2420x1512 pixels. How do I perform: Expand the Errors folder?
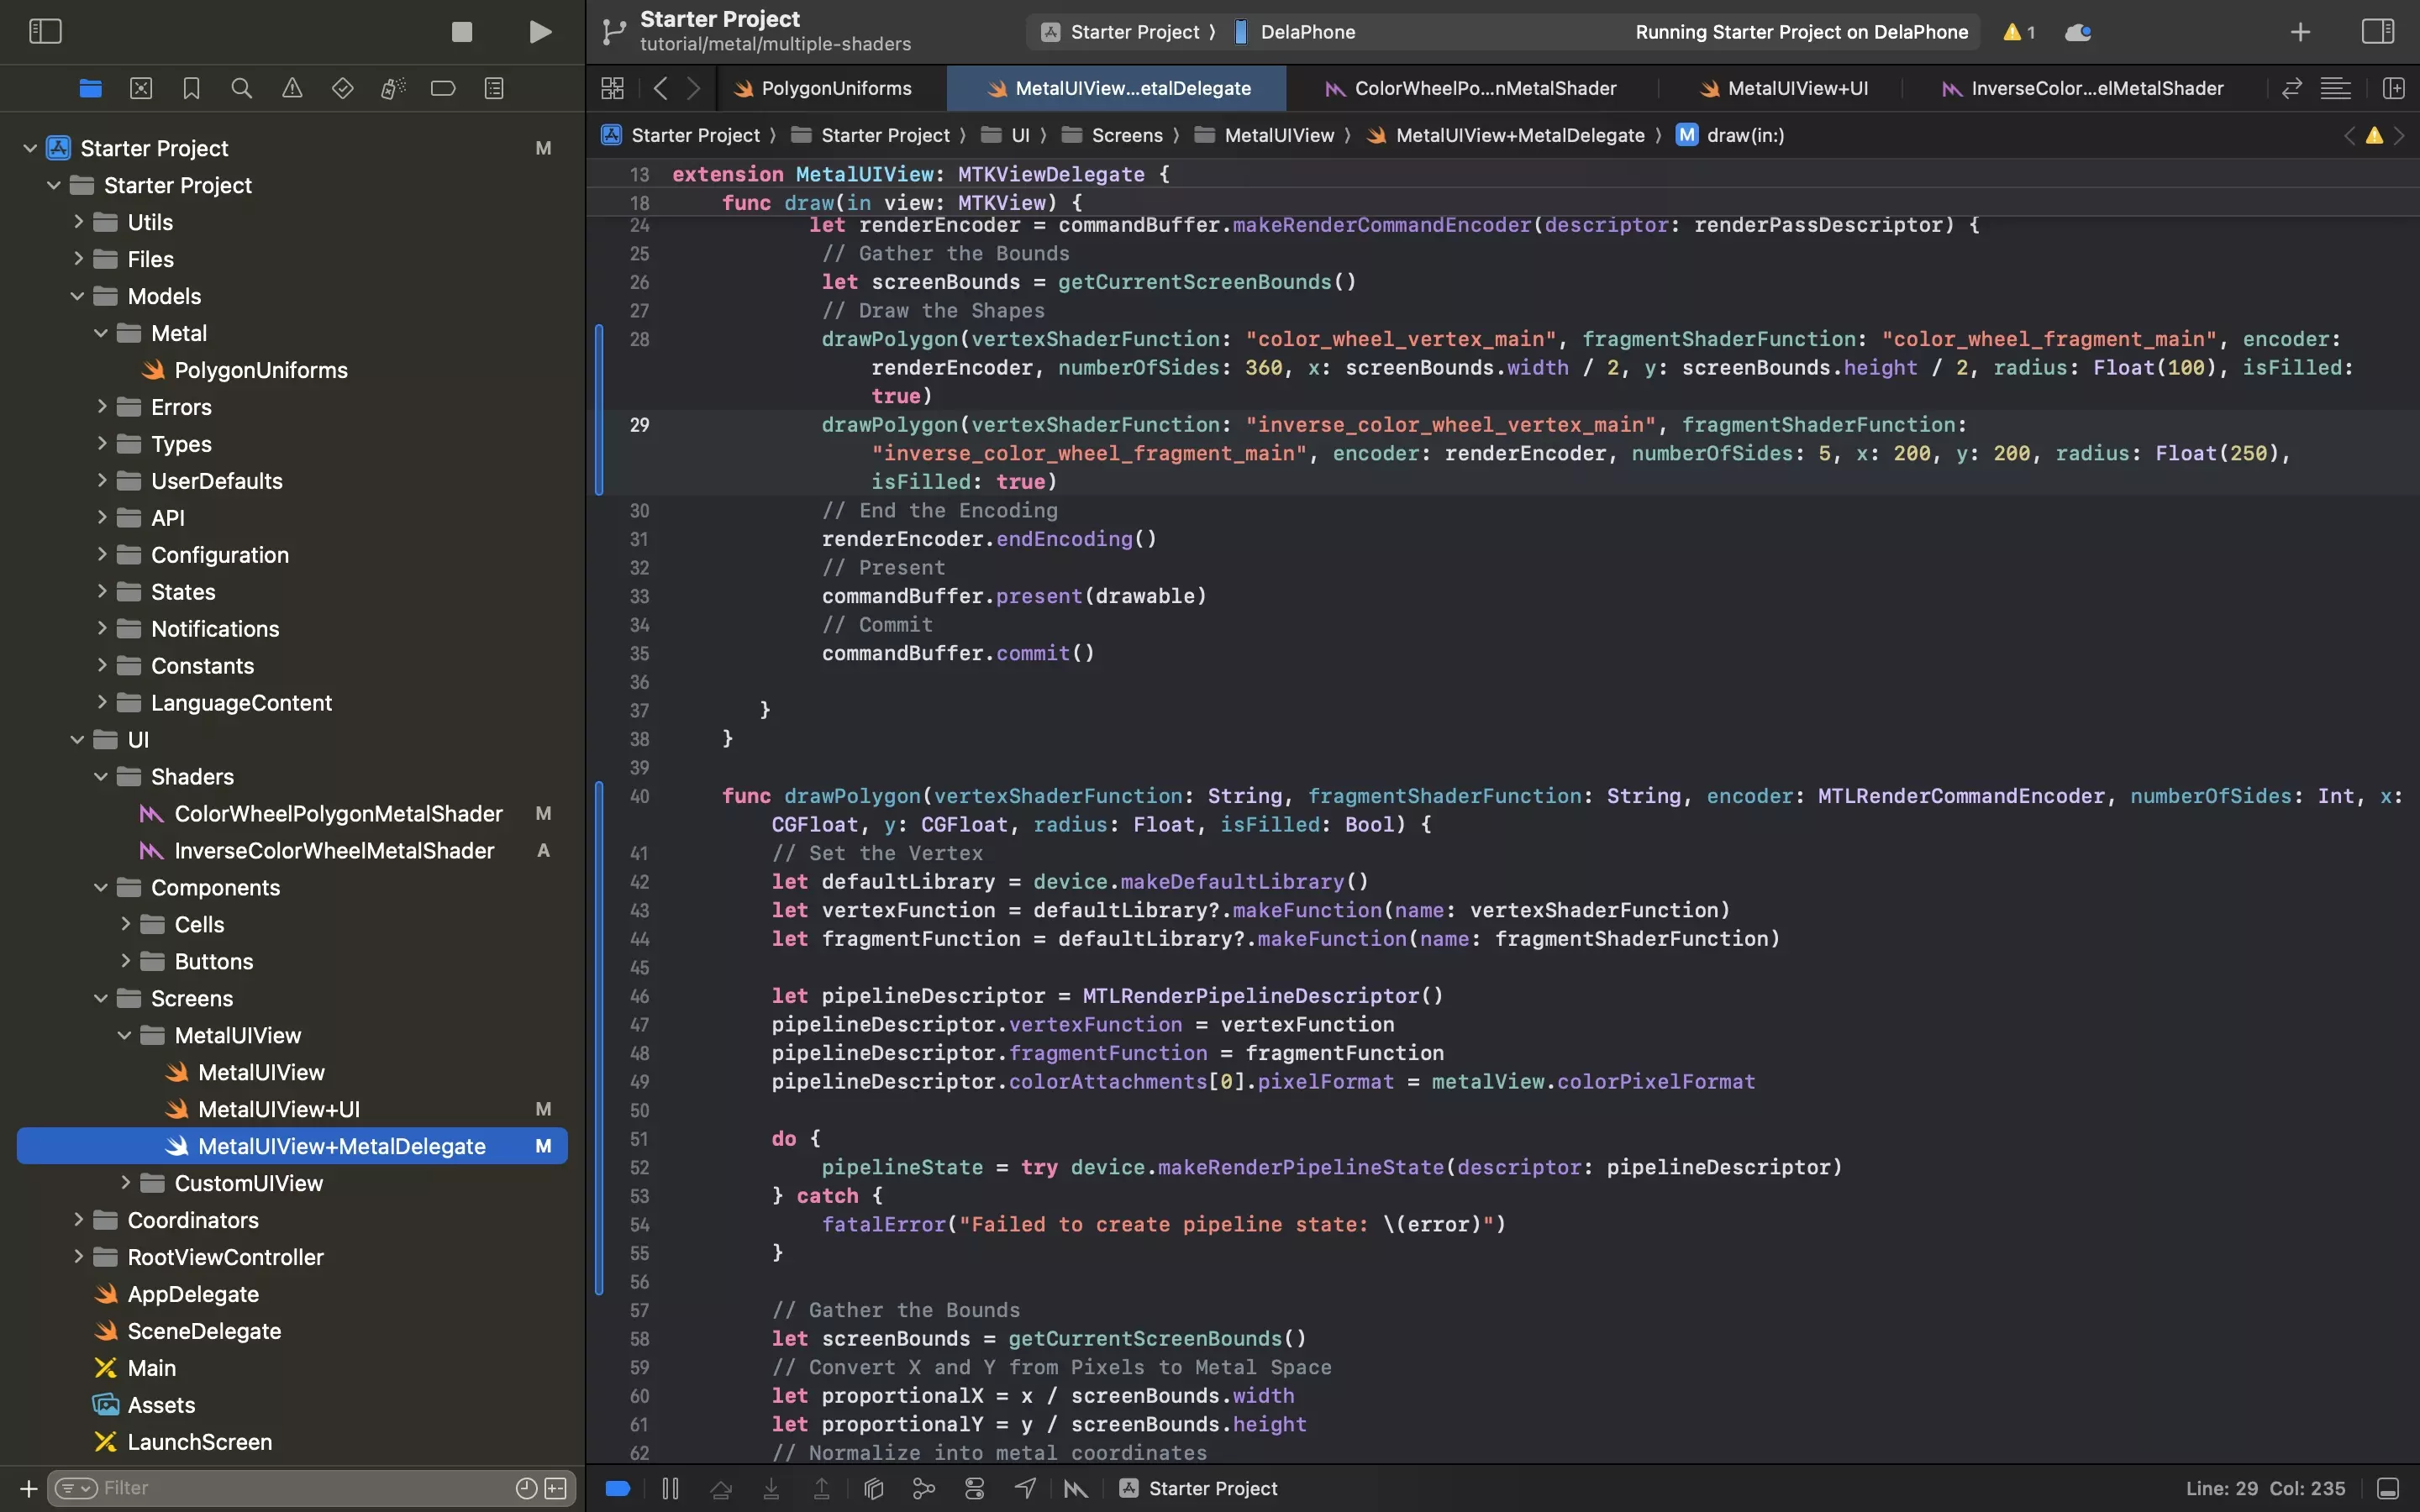[100, 407]
